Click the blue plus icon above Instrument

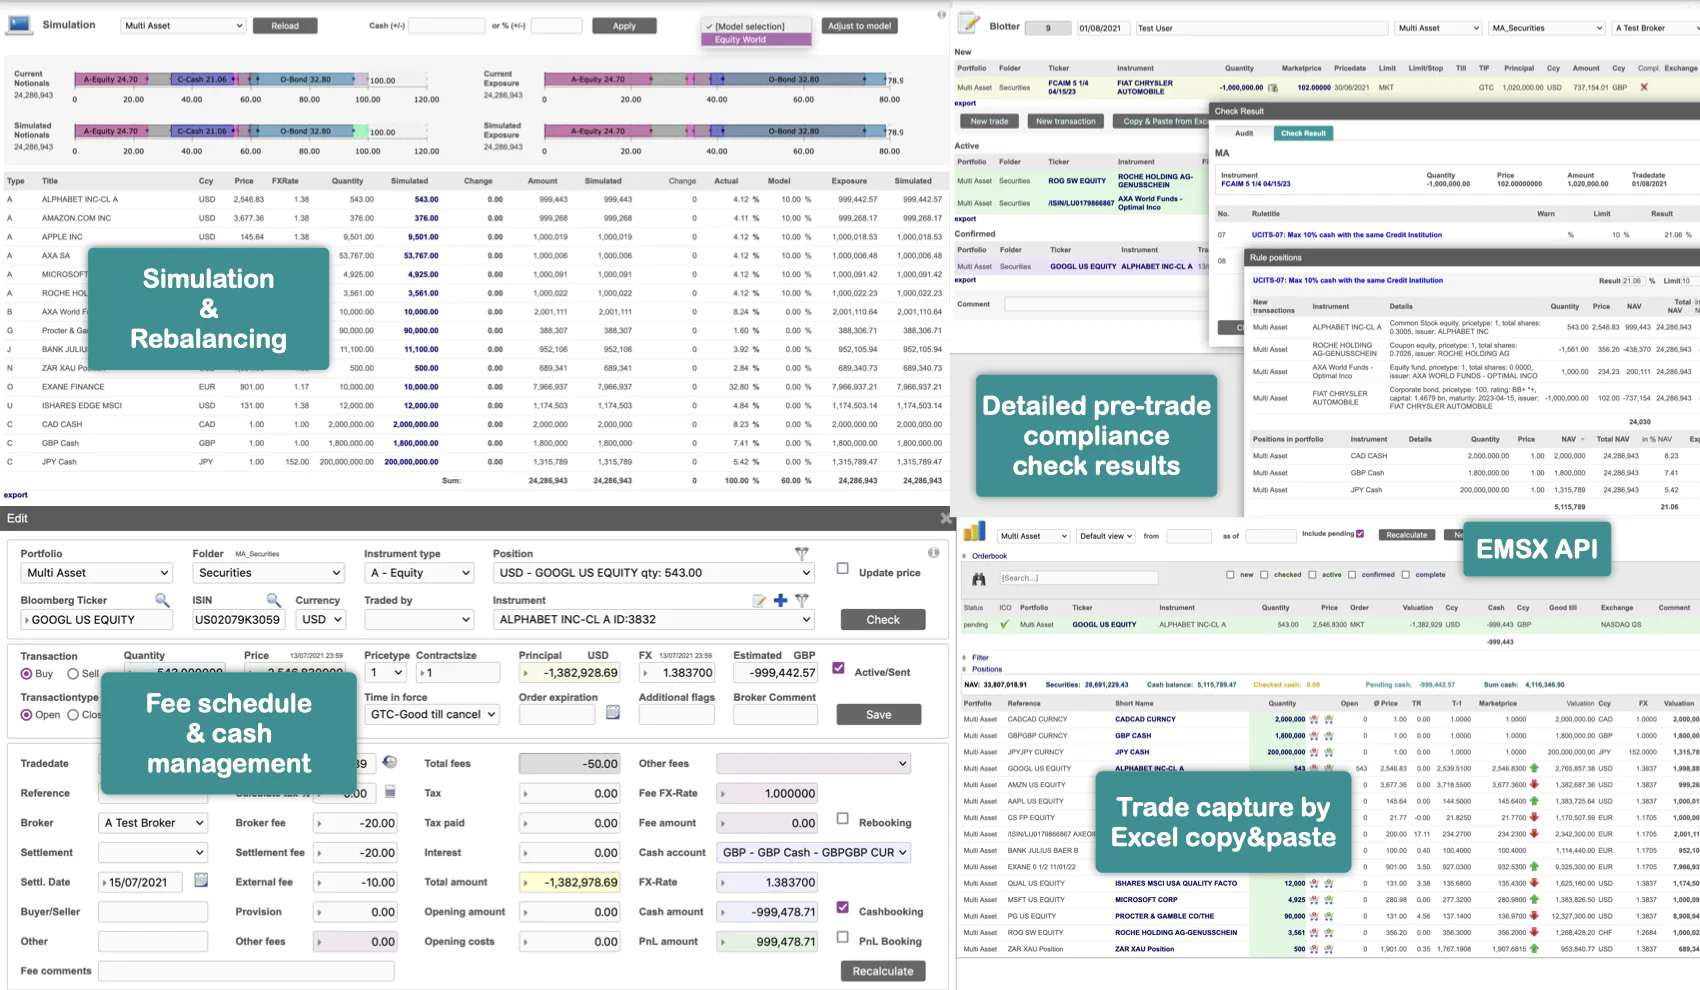pyautogui.click(x=780, y=600)
